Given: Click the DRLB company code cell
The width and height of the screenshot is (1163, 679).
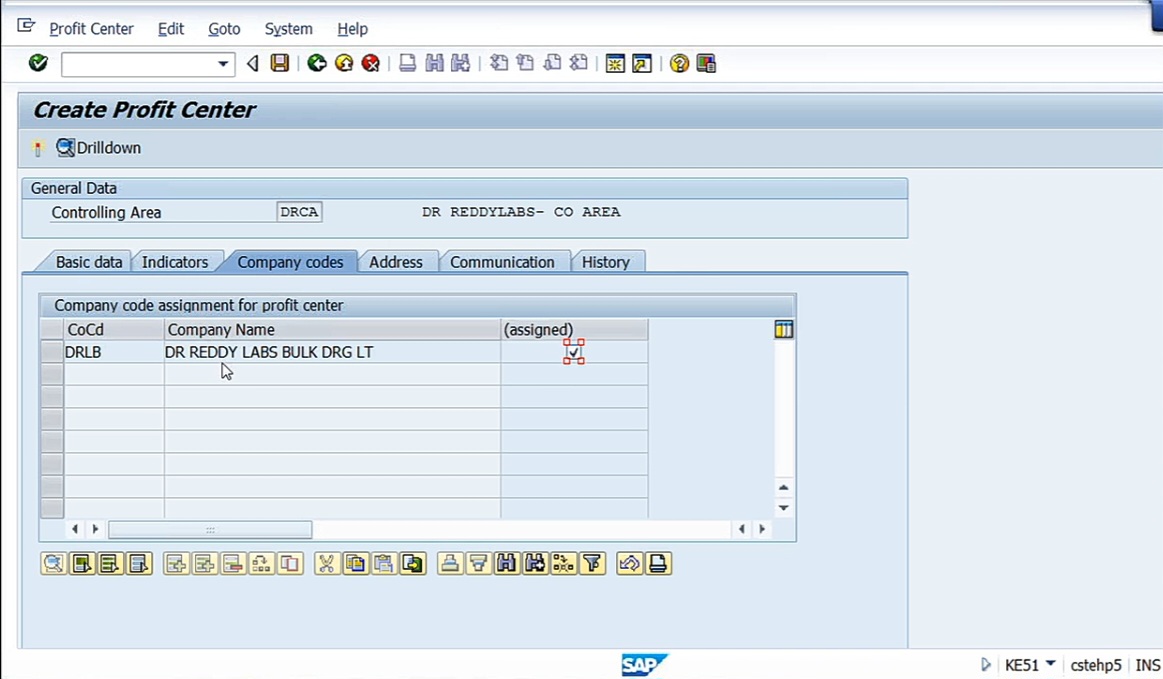Looking at the screenshot, I should (113, 352).
